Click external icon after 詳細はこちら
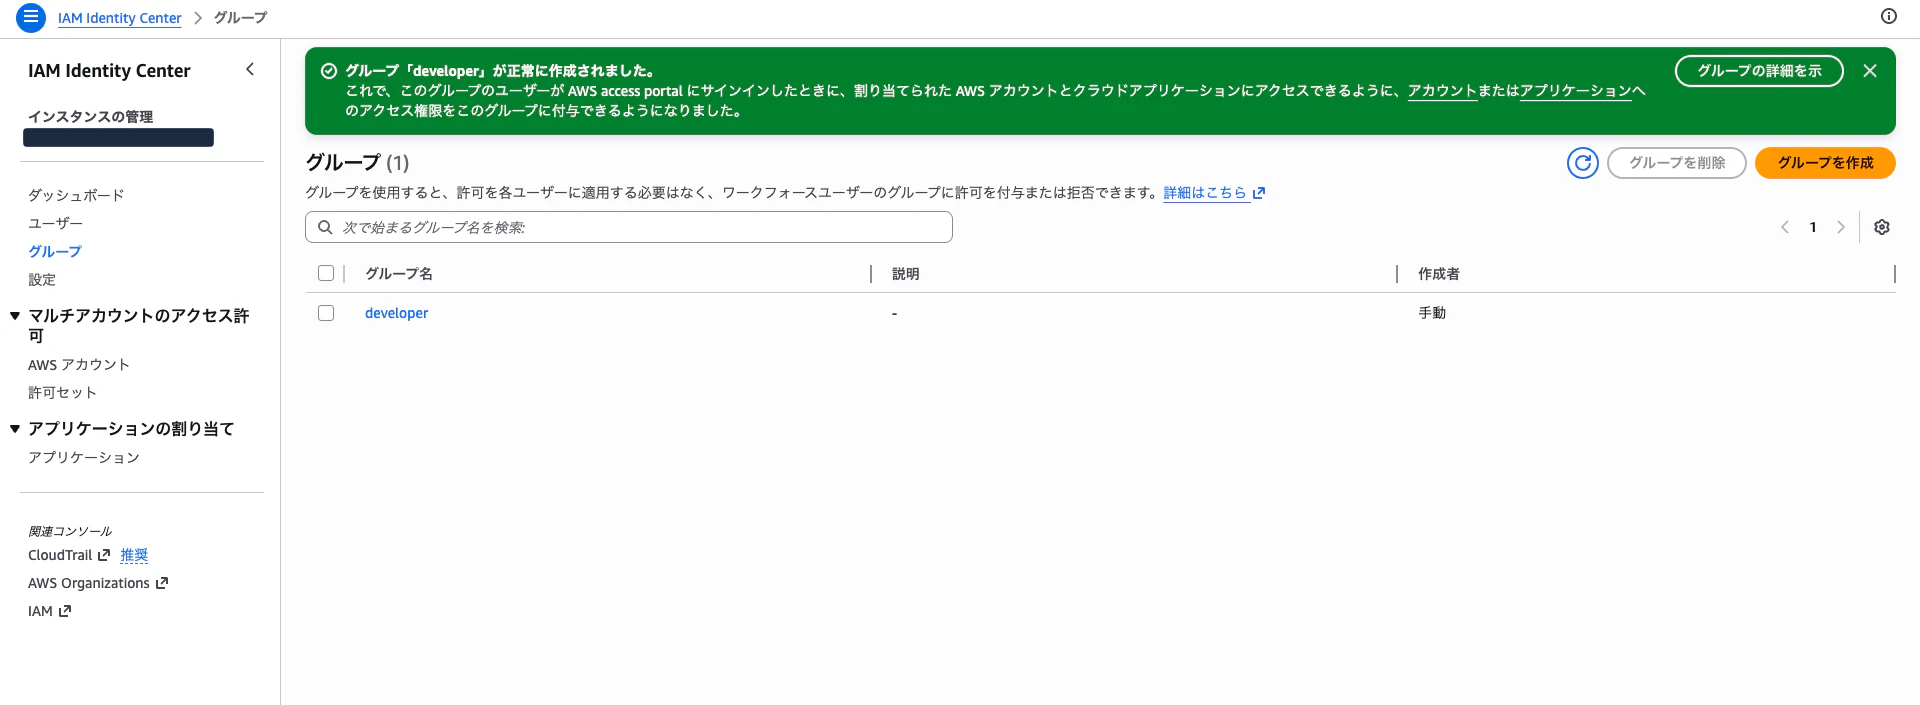Viewport: 1920px width, 705px height. (1259, 193)
